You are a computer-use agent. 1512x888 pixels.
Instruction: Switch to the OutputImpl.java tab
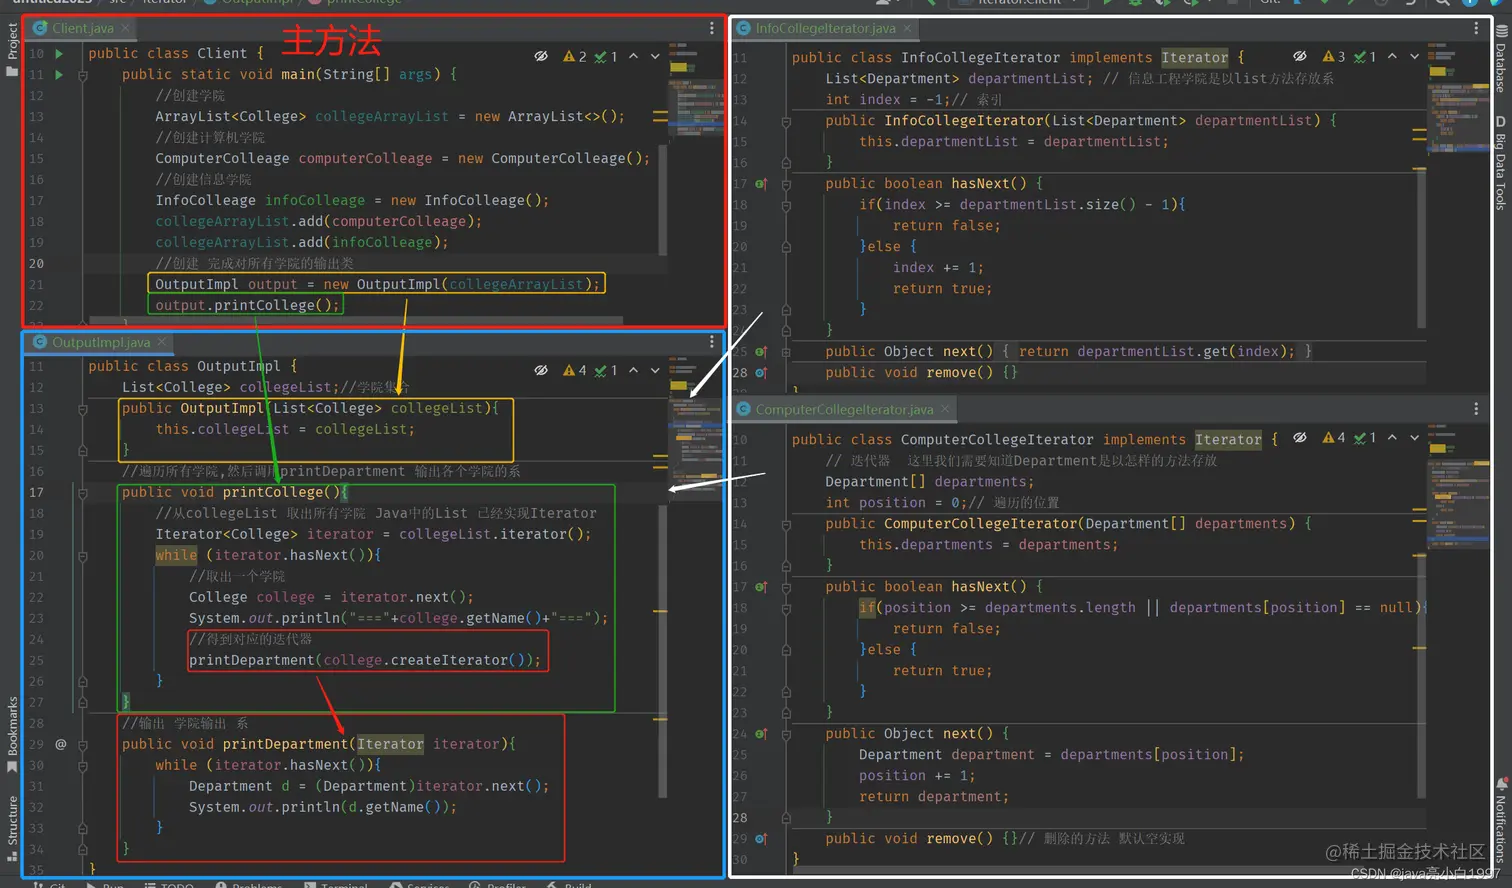tap(99, 342)
